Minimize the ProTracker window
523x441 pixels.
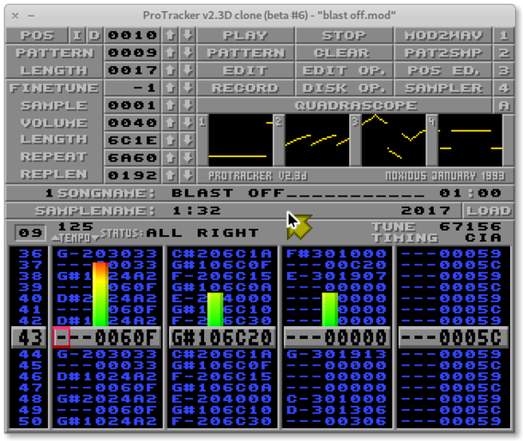(31, 15)
